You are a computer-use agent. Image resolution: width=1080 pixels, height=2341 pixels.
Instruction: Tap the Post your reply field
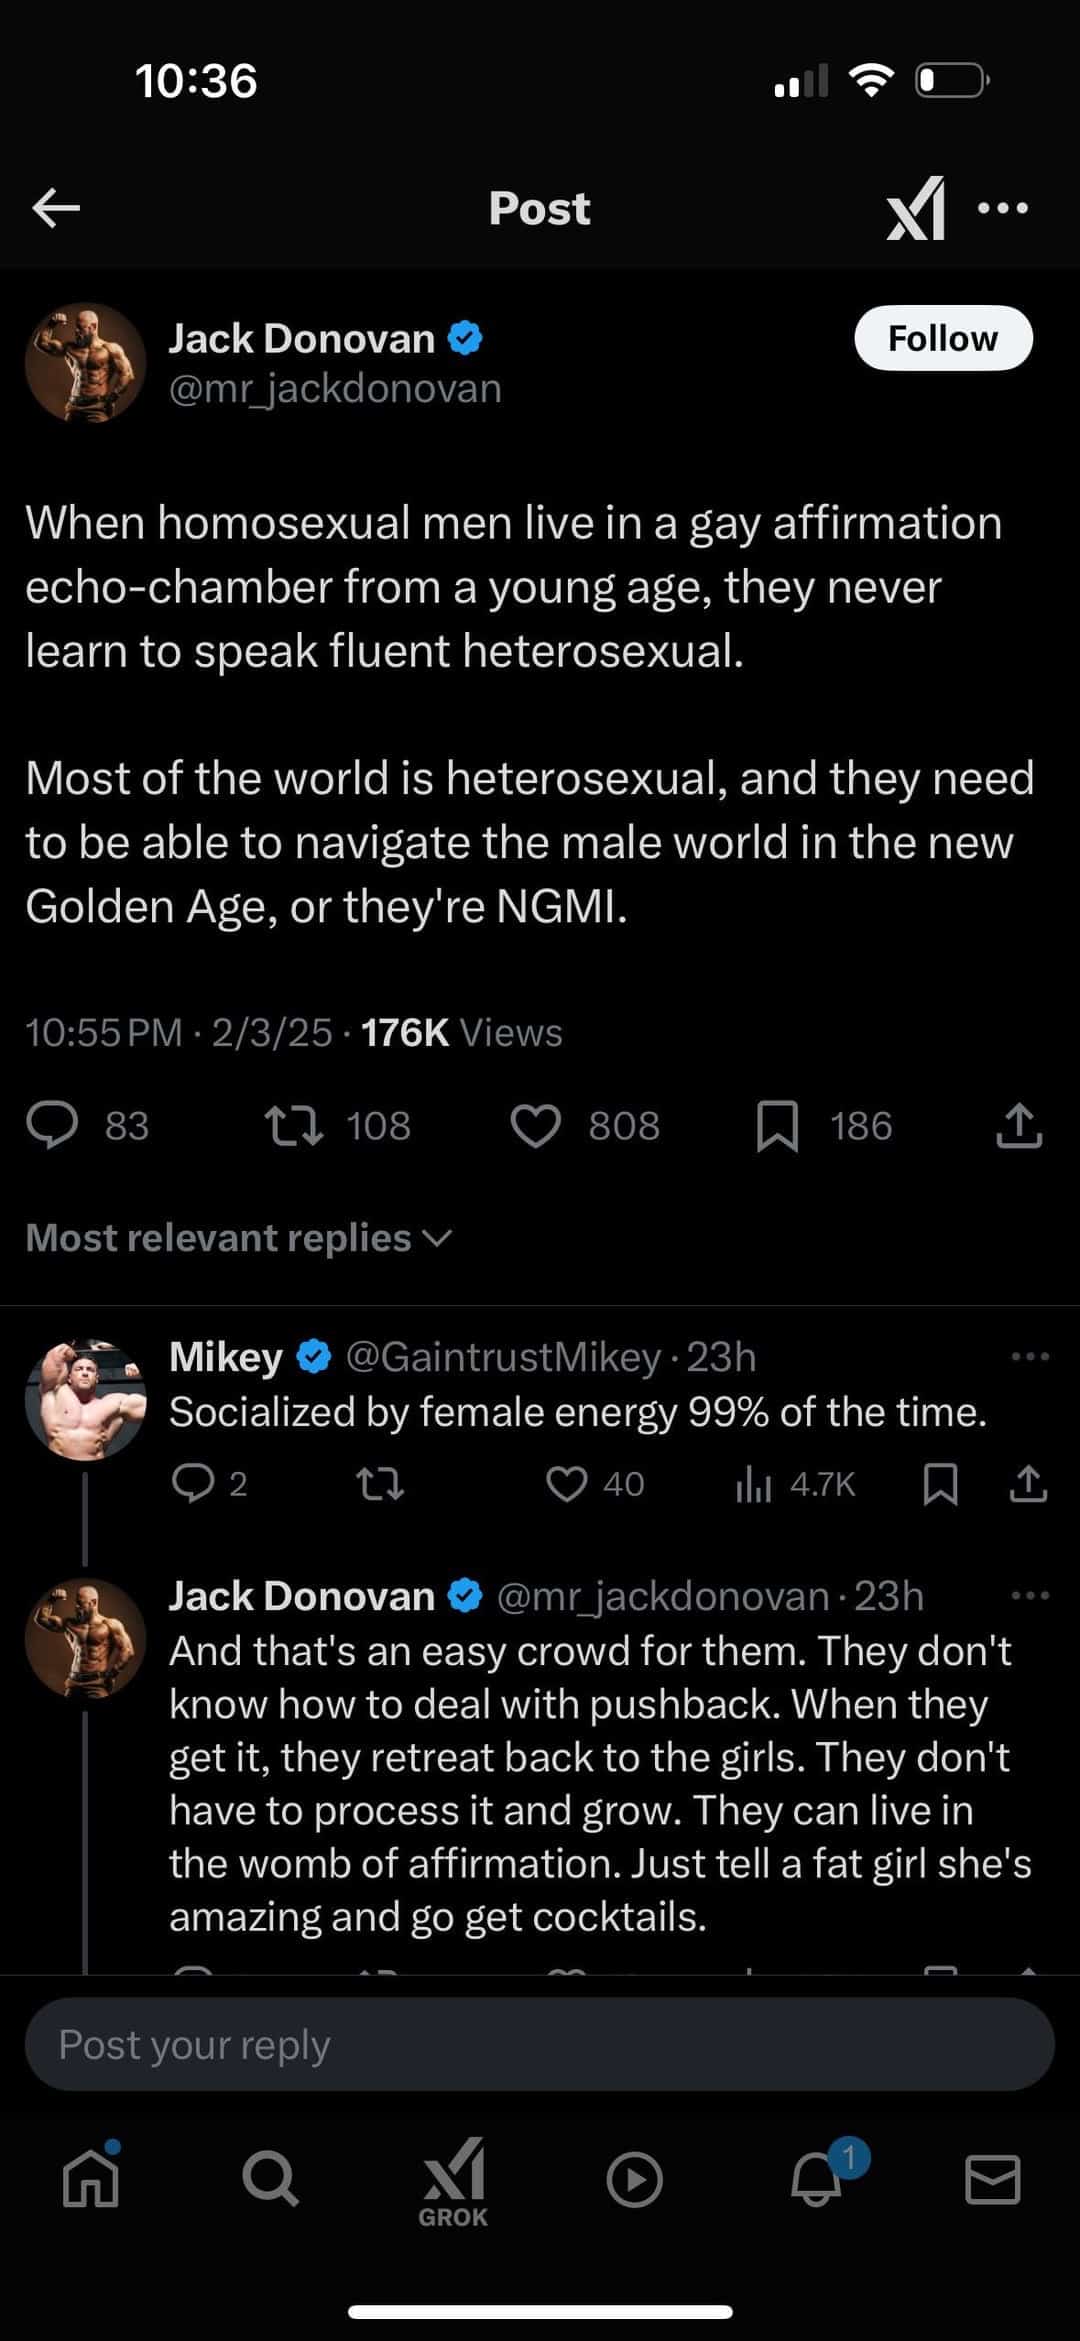[540, 2044]
